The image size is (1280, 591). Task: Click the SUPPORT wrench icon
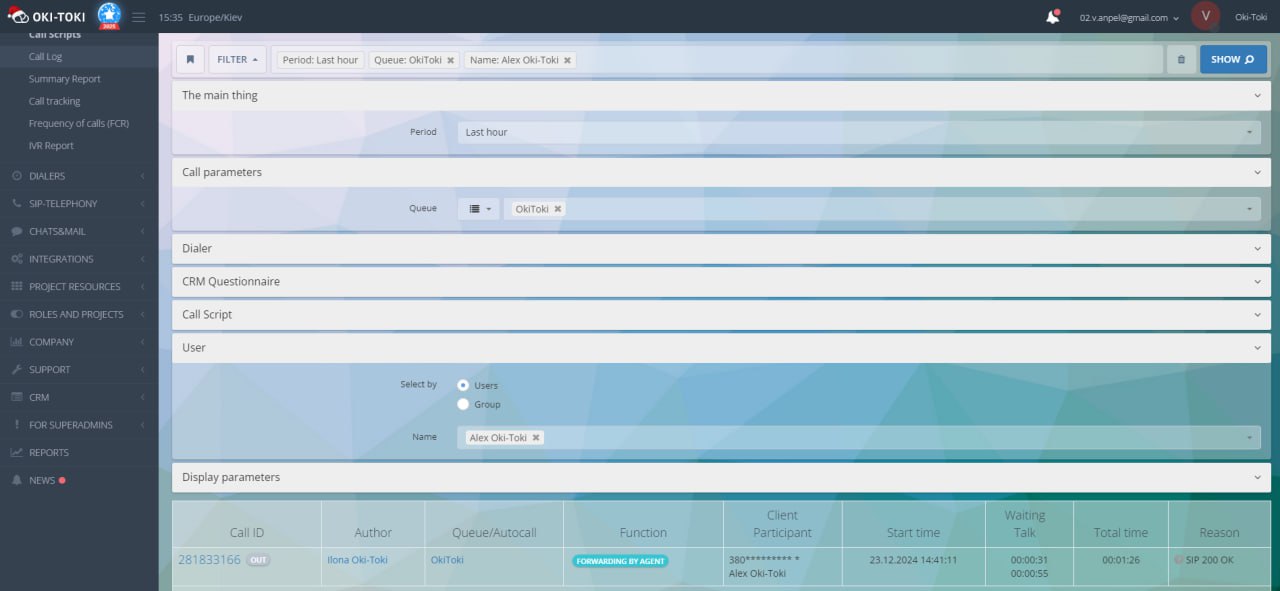[17, 370]
